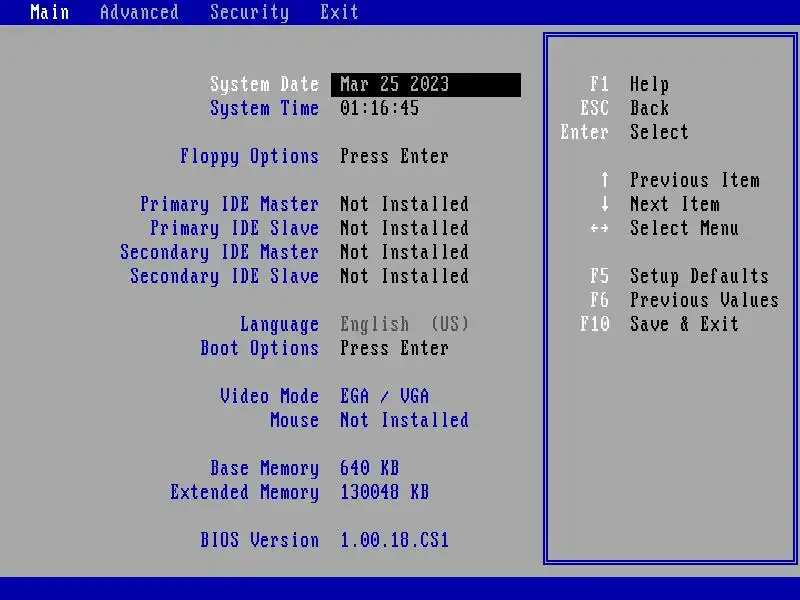Click the up arrow key icon
The height and width of the screenshot is (600, 800).
pyautogui.click(x=605, y=180)
